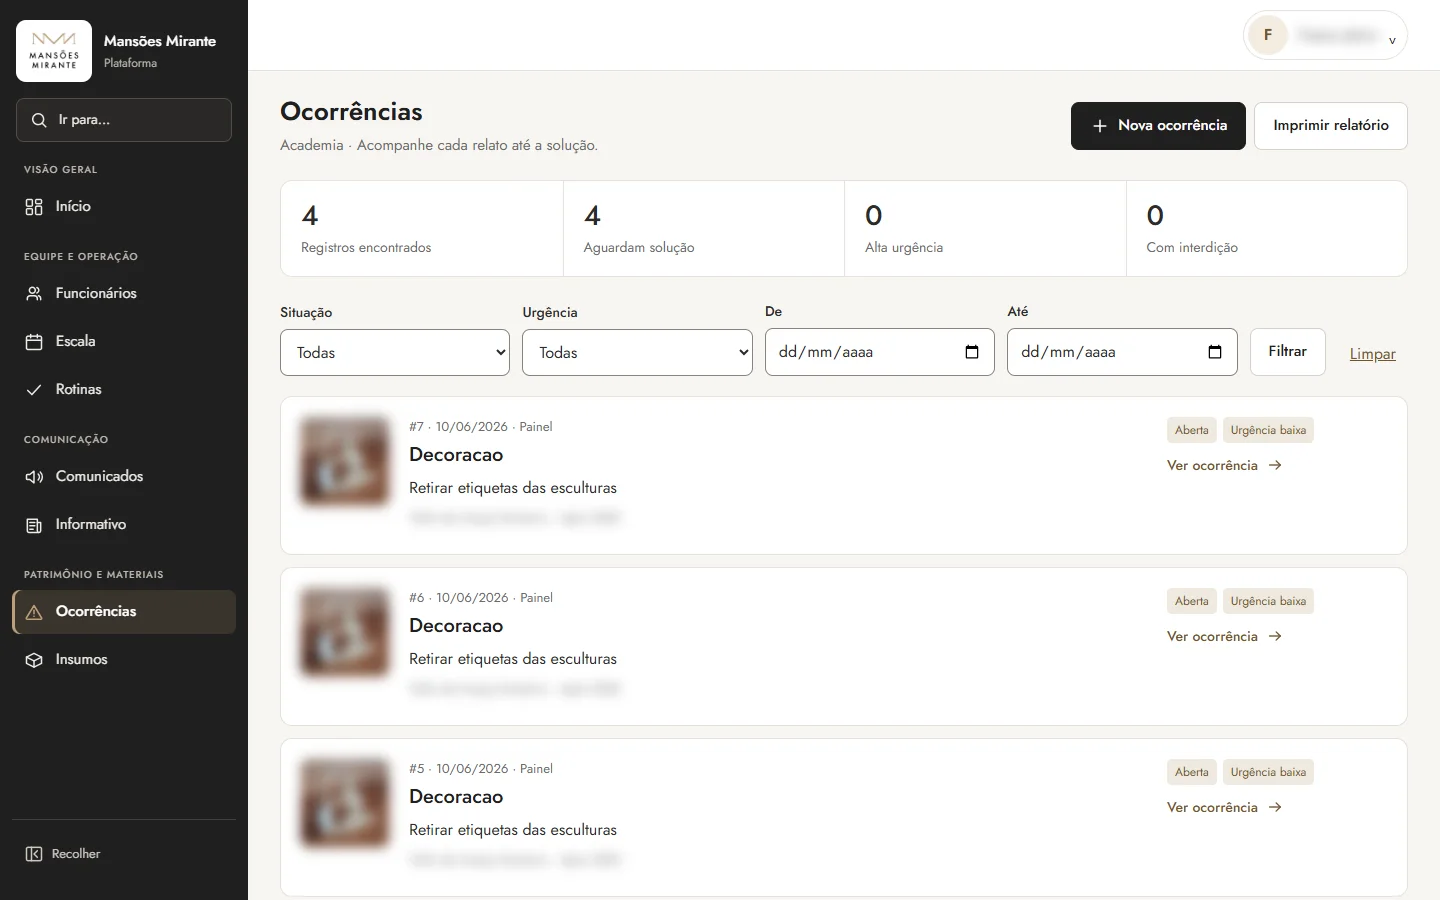Viewport: 1440px width, 900px height.
Task: Click the Nova ocorrência button
Action: pos(1158,126)
